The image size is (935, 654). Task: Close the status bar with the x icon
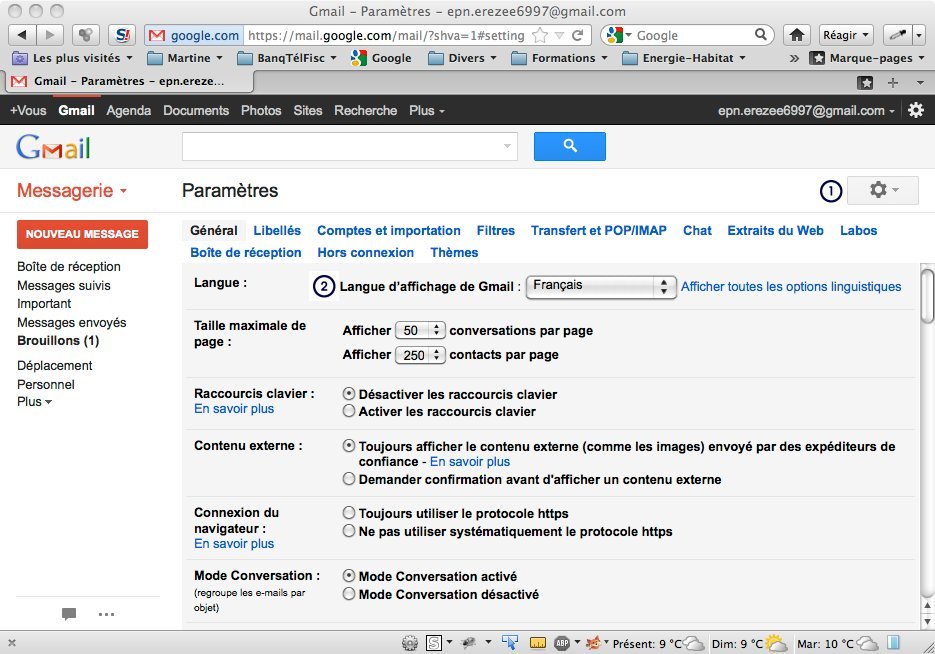click(x=12, y=643)
